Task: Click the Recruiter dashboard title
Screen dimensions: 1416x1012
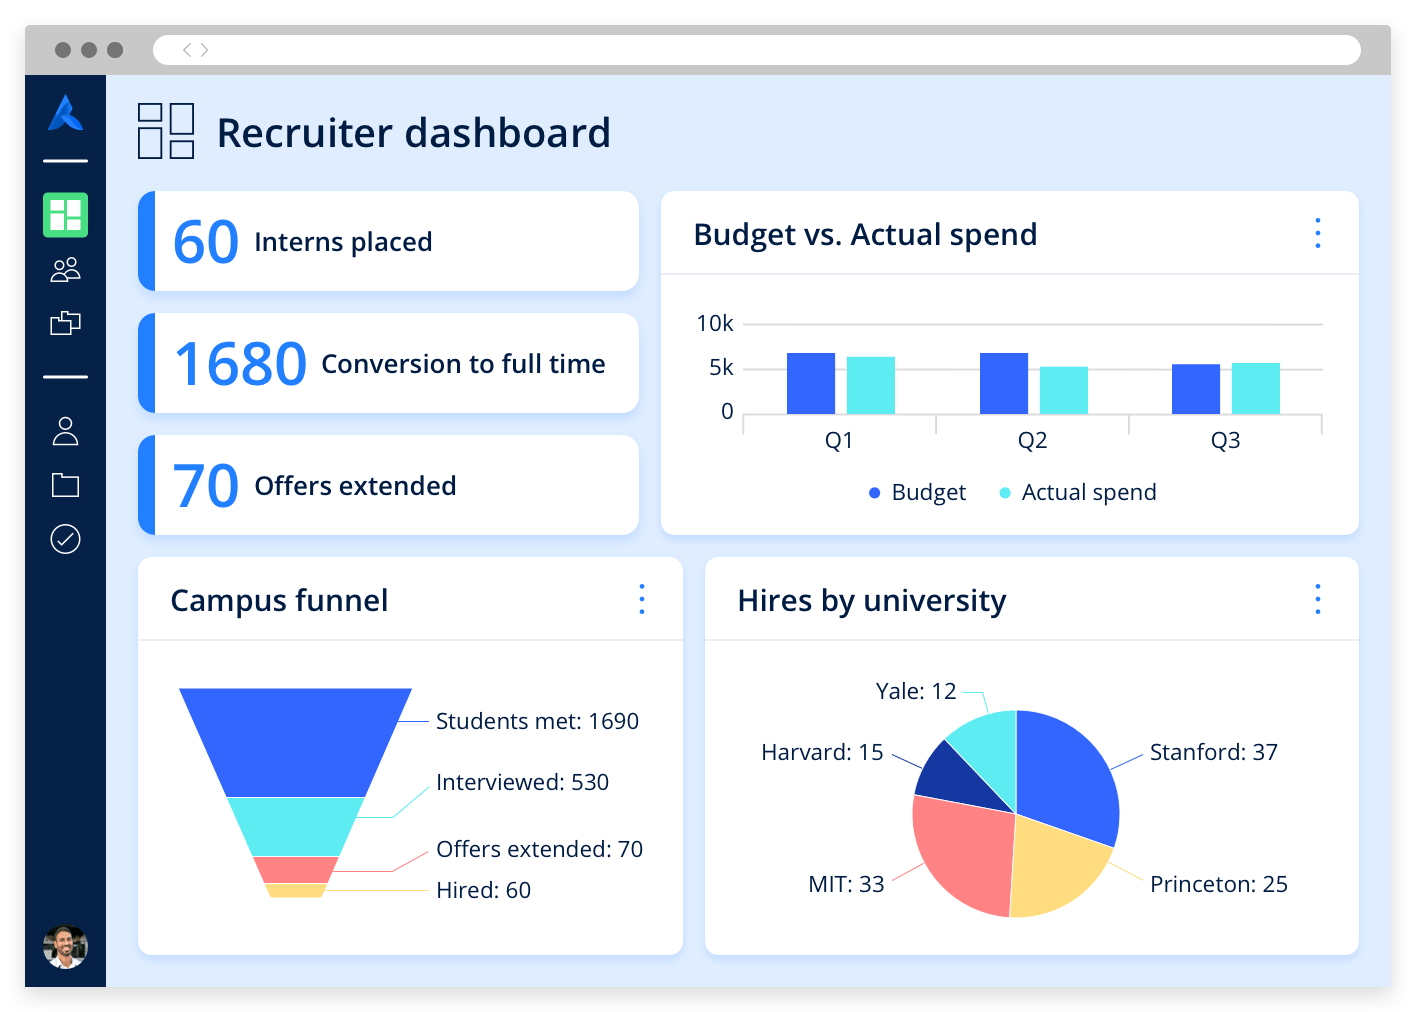Action: [x=413, y=133]
